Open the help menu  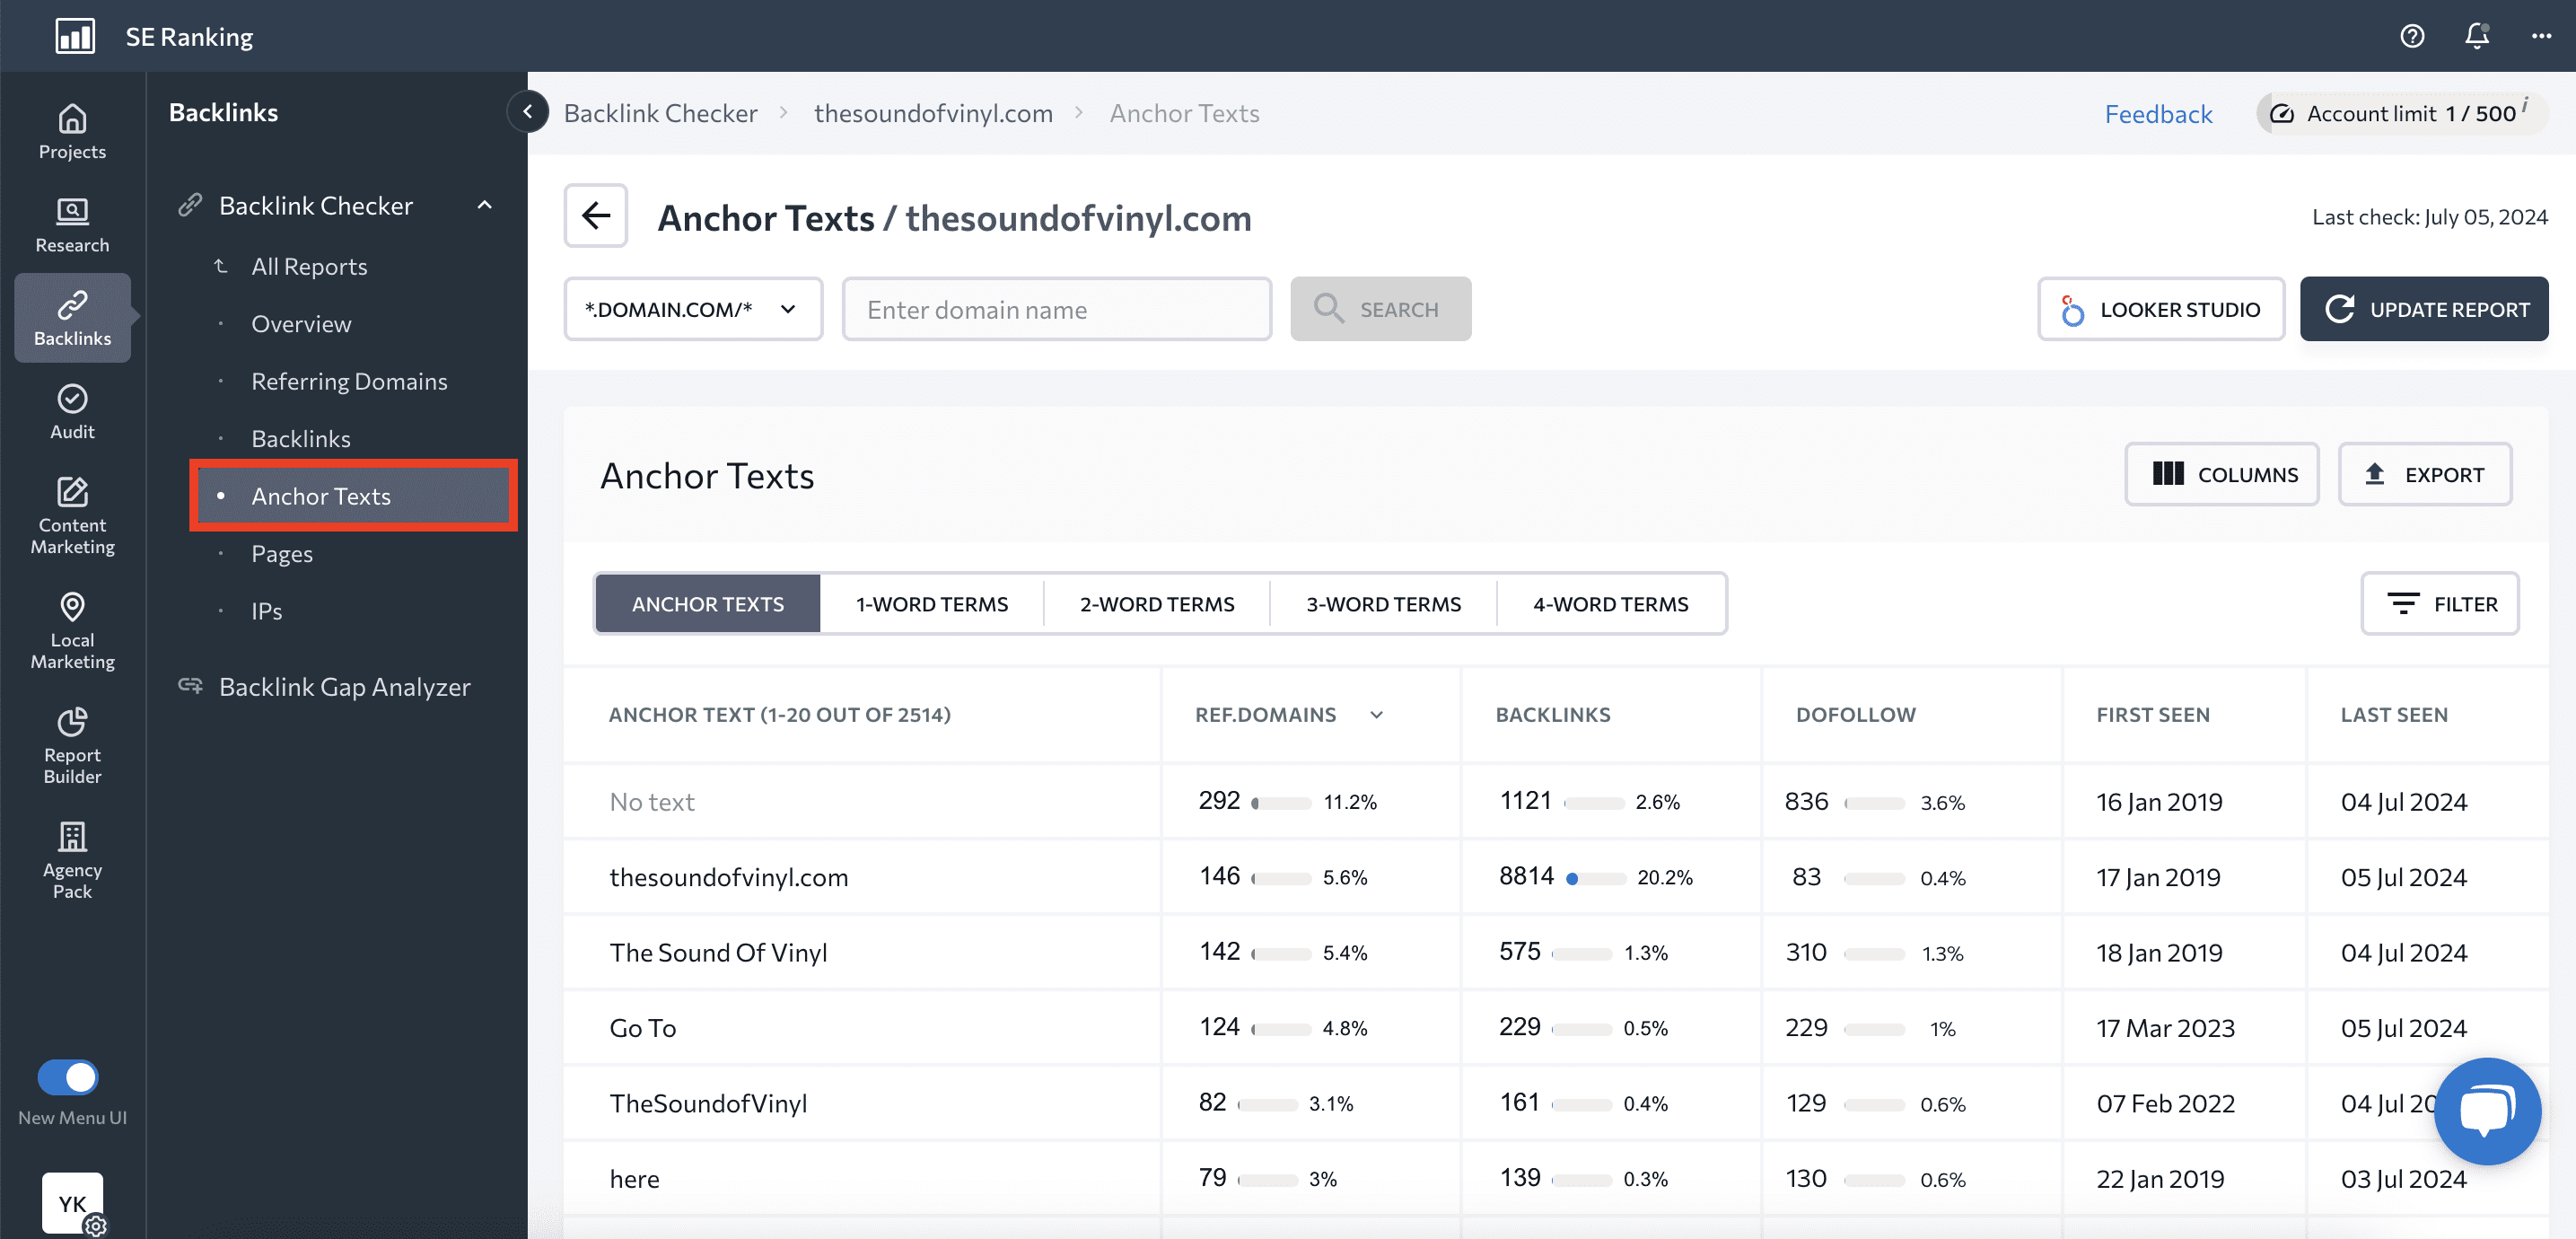tap(2412, 36)
